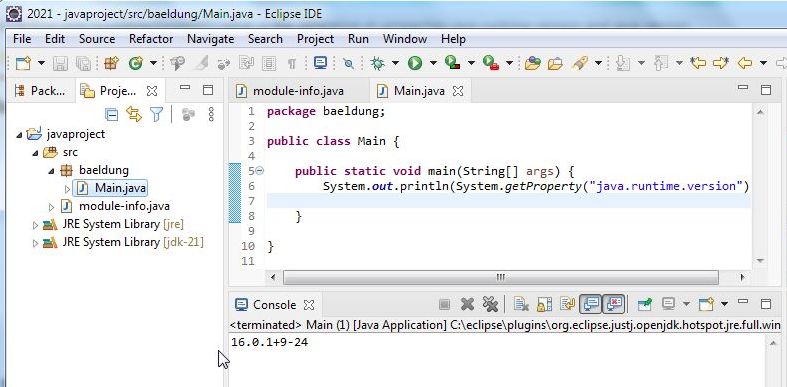The image size is (787, 387).
Task: Click Back to previous edit location arrow
Action: 698,63
